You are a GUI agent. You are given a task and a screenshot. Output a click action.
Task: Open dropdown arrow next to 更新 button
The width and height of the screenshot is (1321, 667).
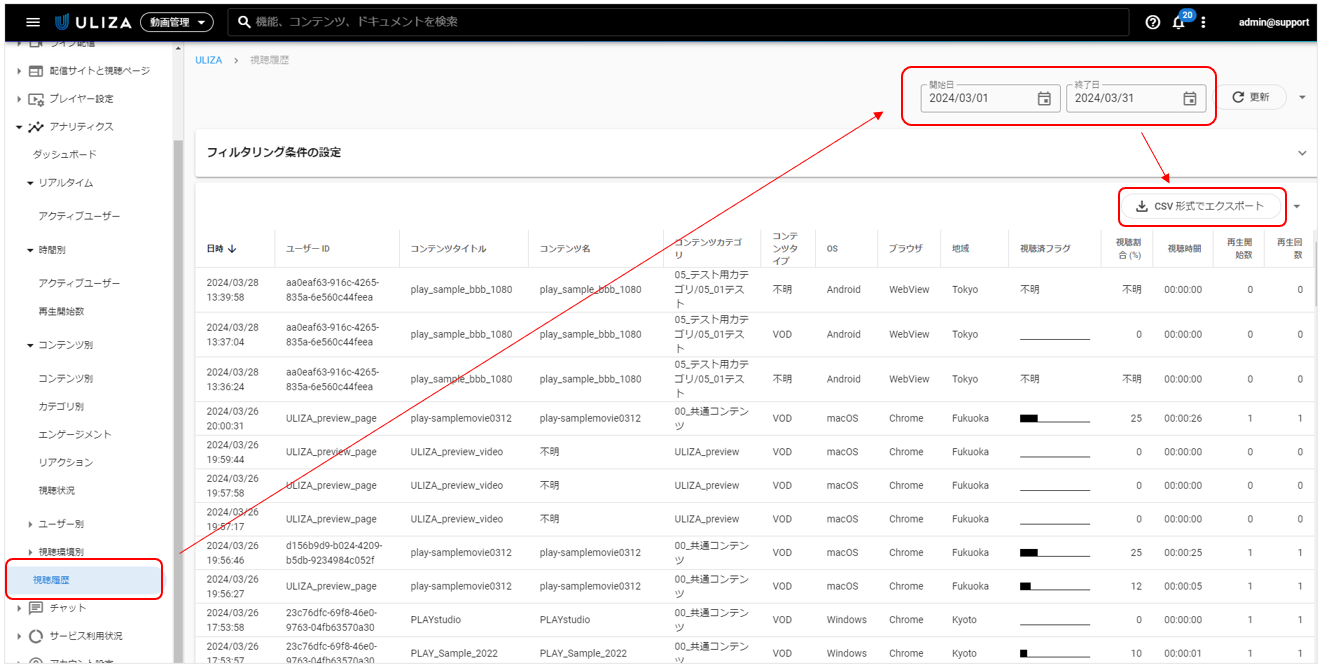pos(1302,97)
